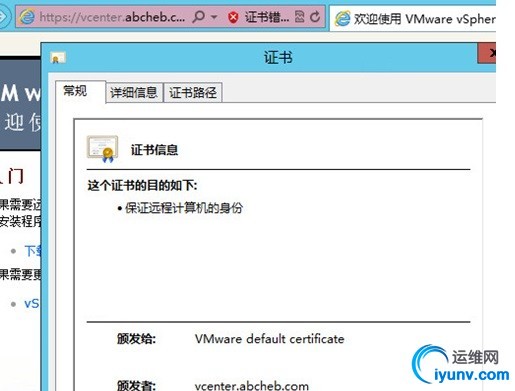Close the 证书 dialog
The width and height of the screenshot is (515, 391).
point(487,53)
